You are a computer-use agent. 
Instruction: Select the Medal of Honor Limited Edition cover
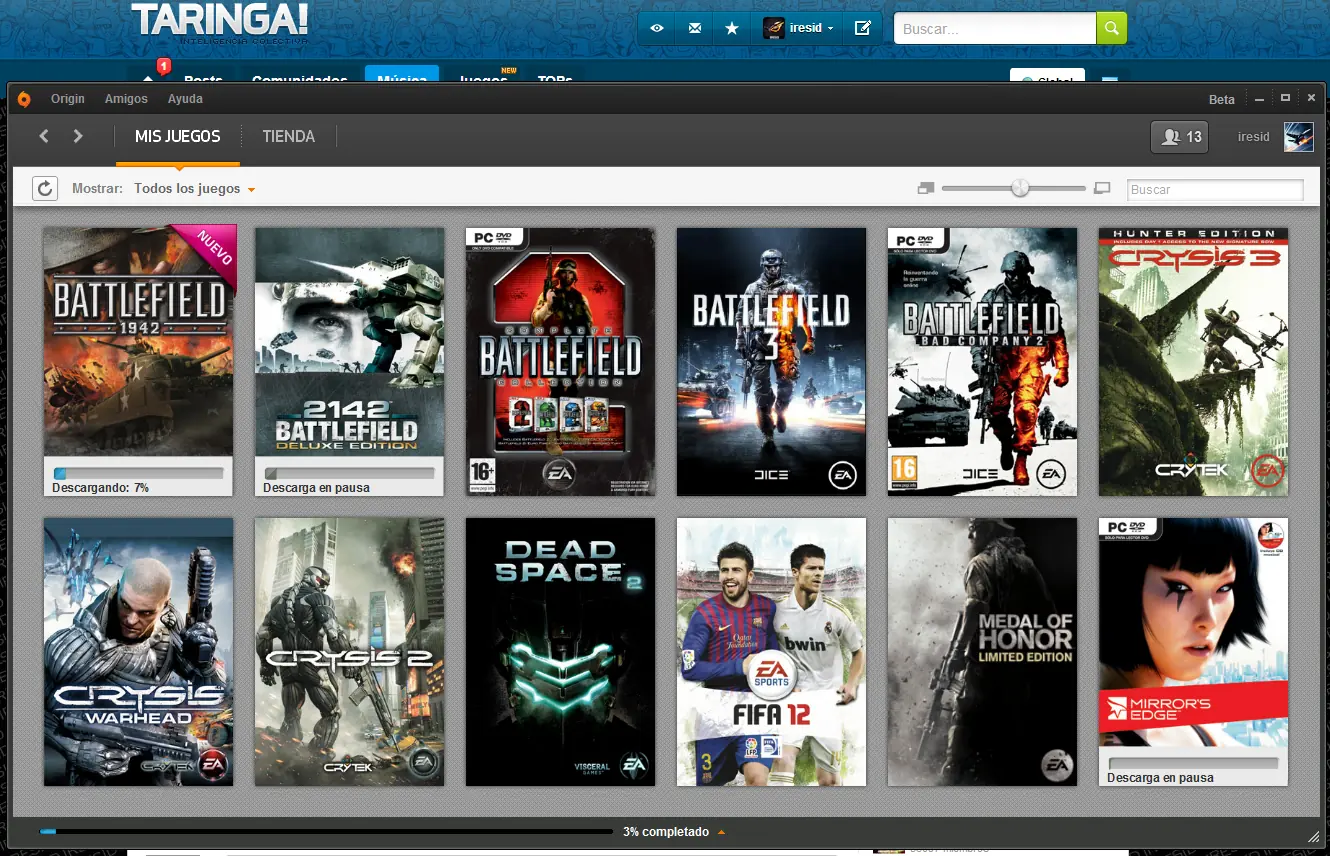982,652
